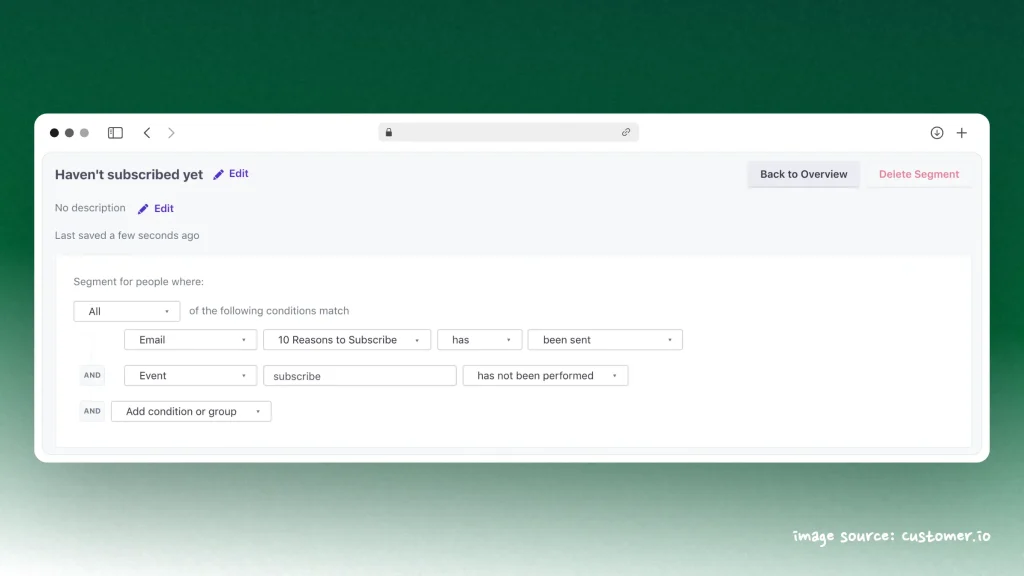This screenshot has width=1024, height=576.
Task: Click the forward navigation arrow
Action: (171, 132)
